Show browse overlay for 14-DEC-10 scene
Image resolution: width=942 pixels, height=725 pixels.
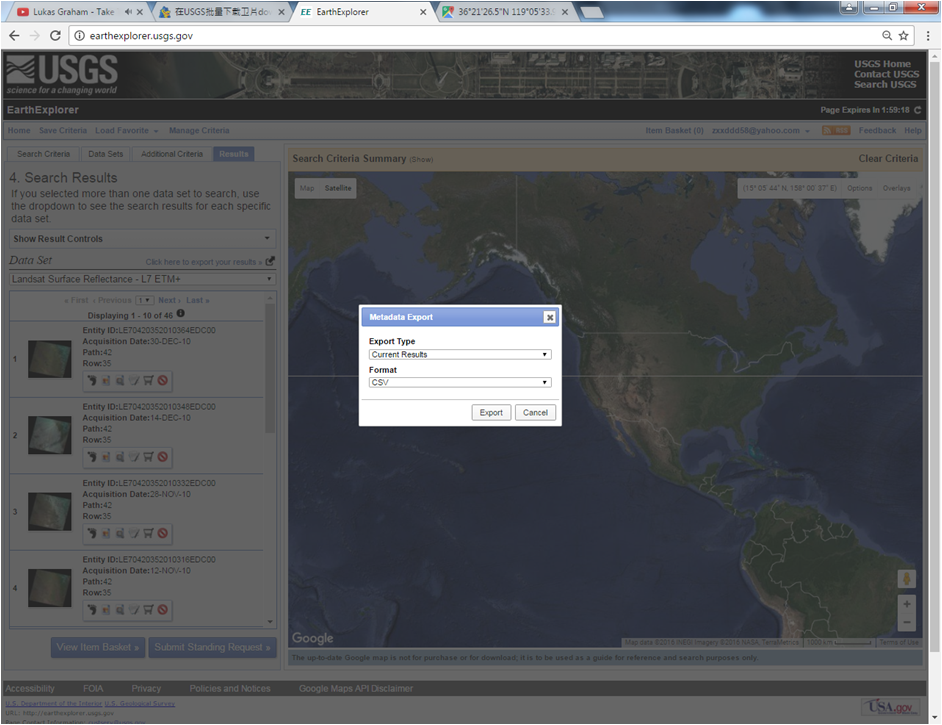(106, 457)
